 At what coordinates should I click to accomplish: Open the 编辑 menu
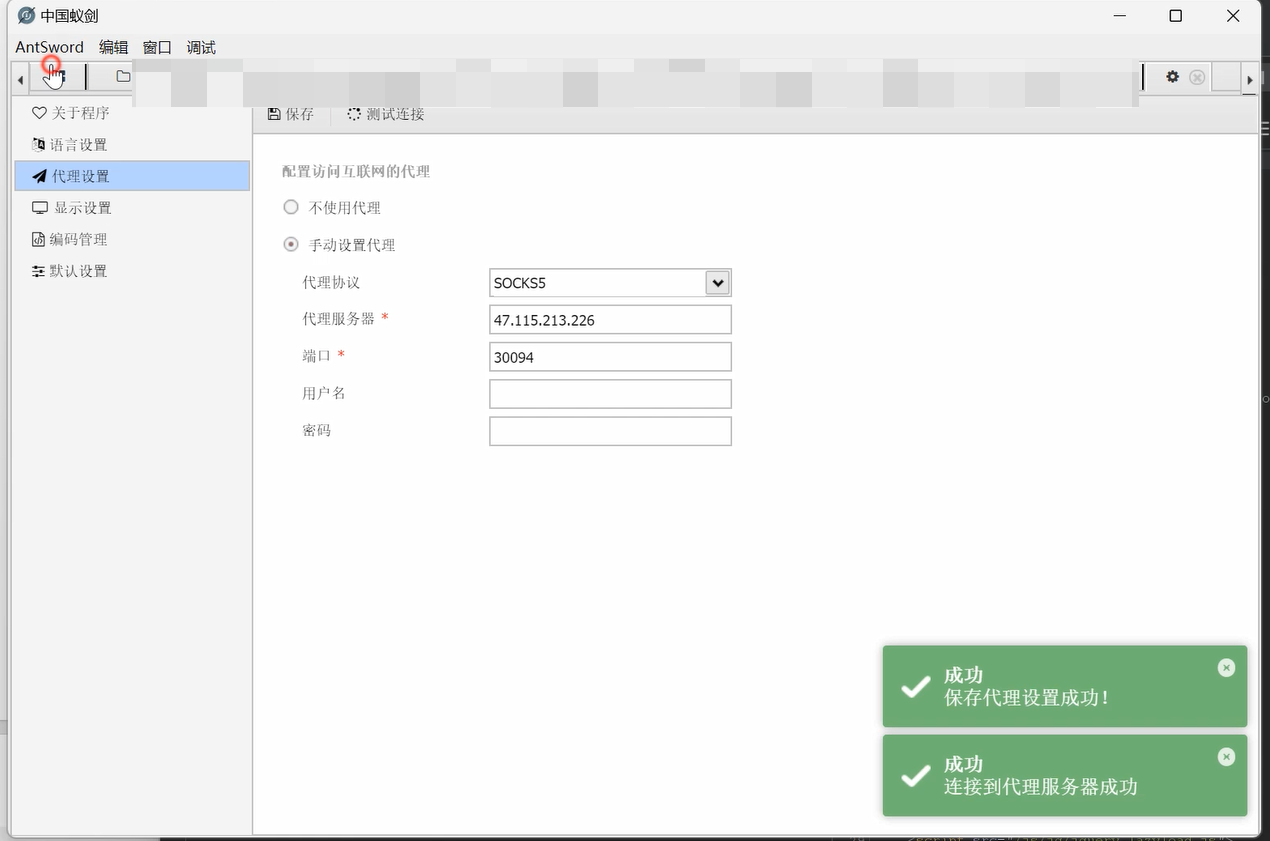[x=114, y=47]
